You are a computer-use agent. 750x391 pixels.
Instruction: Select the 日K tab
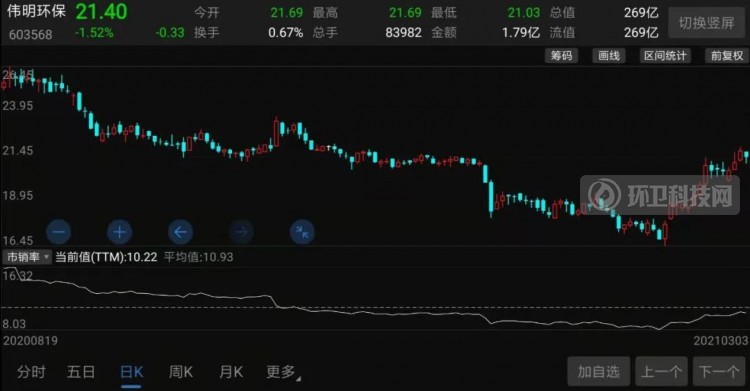(131, 372)
